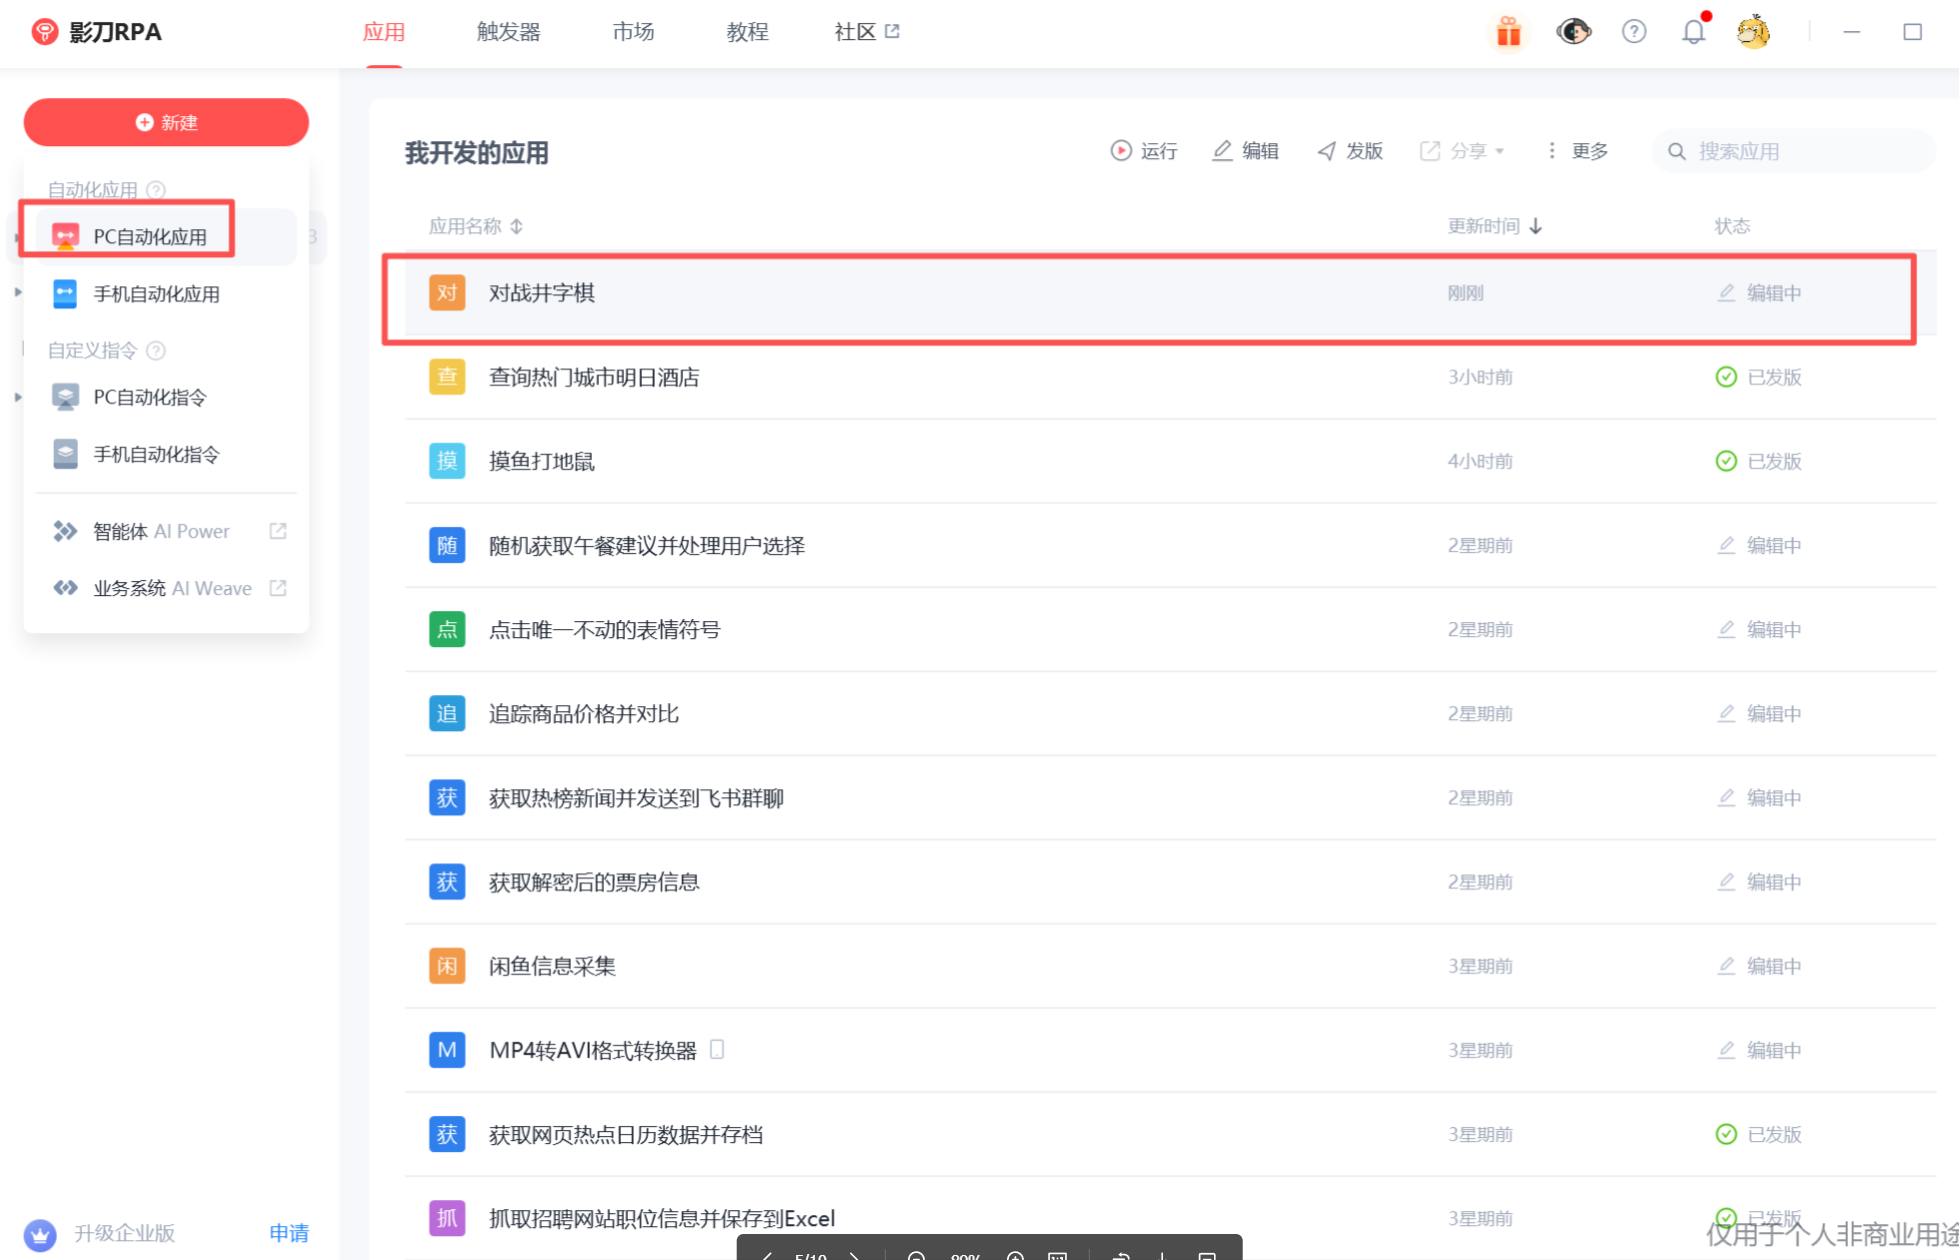This screenshot has height=1260, width=1959.
Task: Expand the PC自动化指令 tree arrow
Action: tap(18, 397)
